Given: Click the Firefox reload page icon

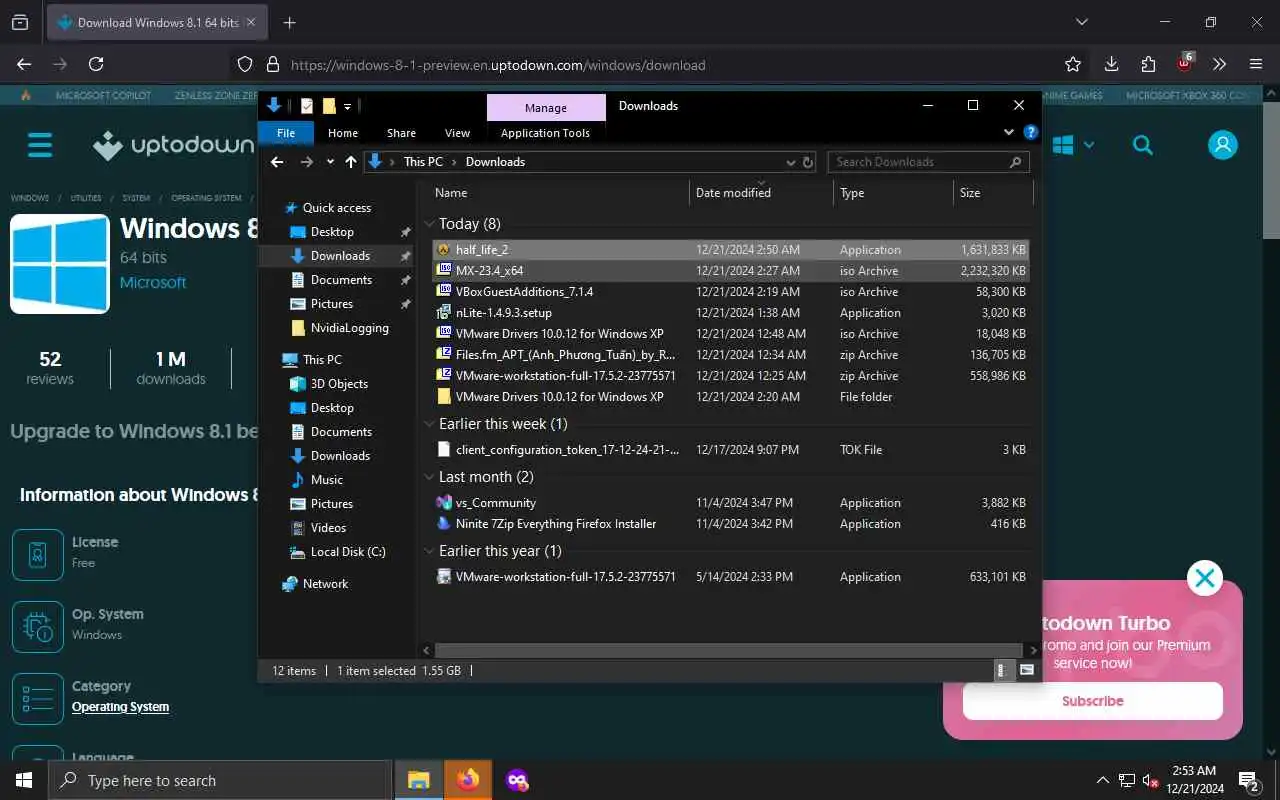Looking at the screenshot, I should pos(96,64).
